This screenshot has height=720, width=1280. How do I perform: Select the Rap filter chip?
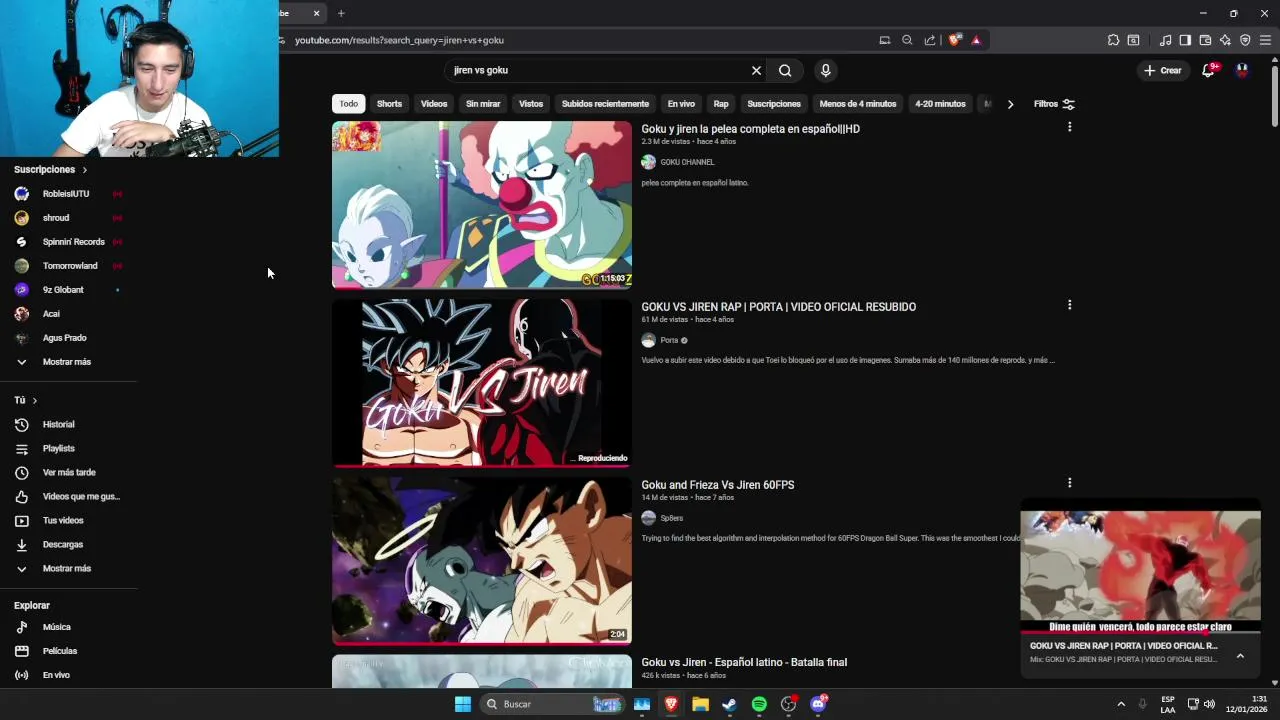(721, 104)
